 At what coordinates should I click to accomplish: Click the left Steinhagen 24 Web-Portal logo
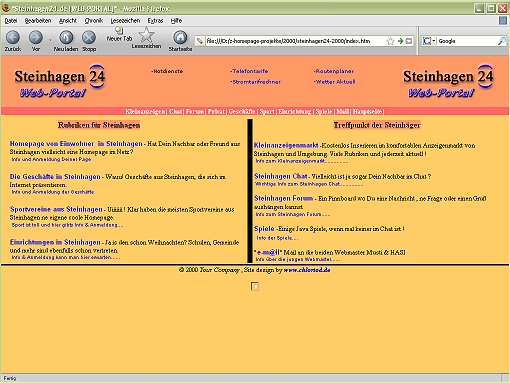59,81
